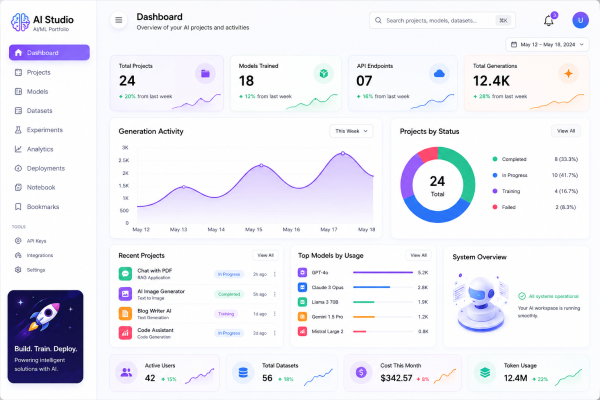600x400 pixels.
Task: Click the Total Projects folder icon
Action: [205, 73]
